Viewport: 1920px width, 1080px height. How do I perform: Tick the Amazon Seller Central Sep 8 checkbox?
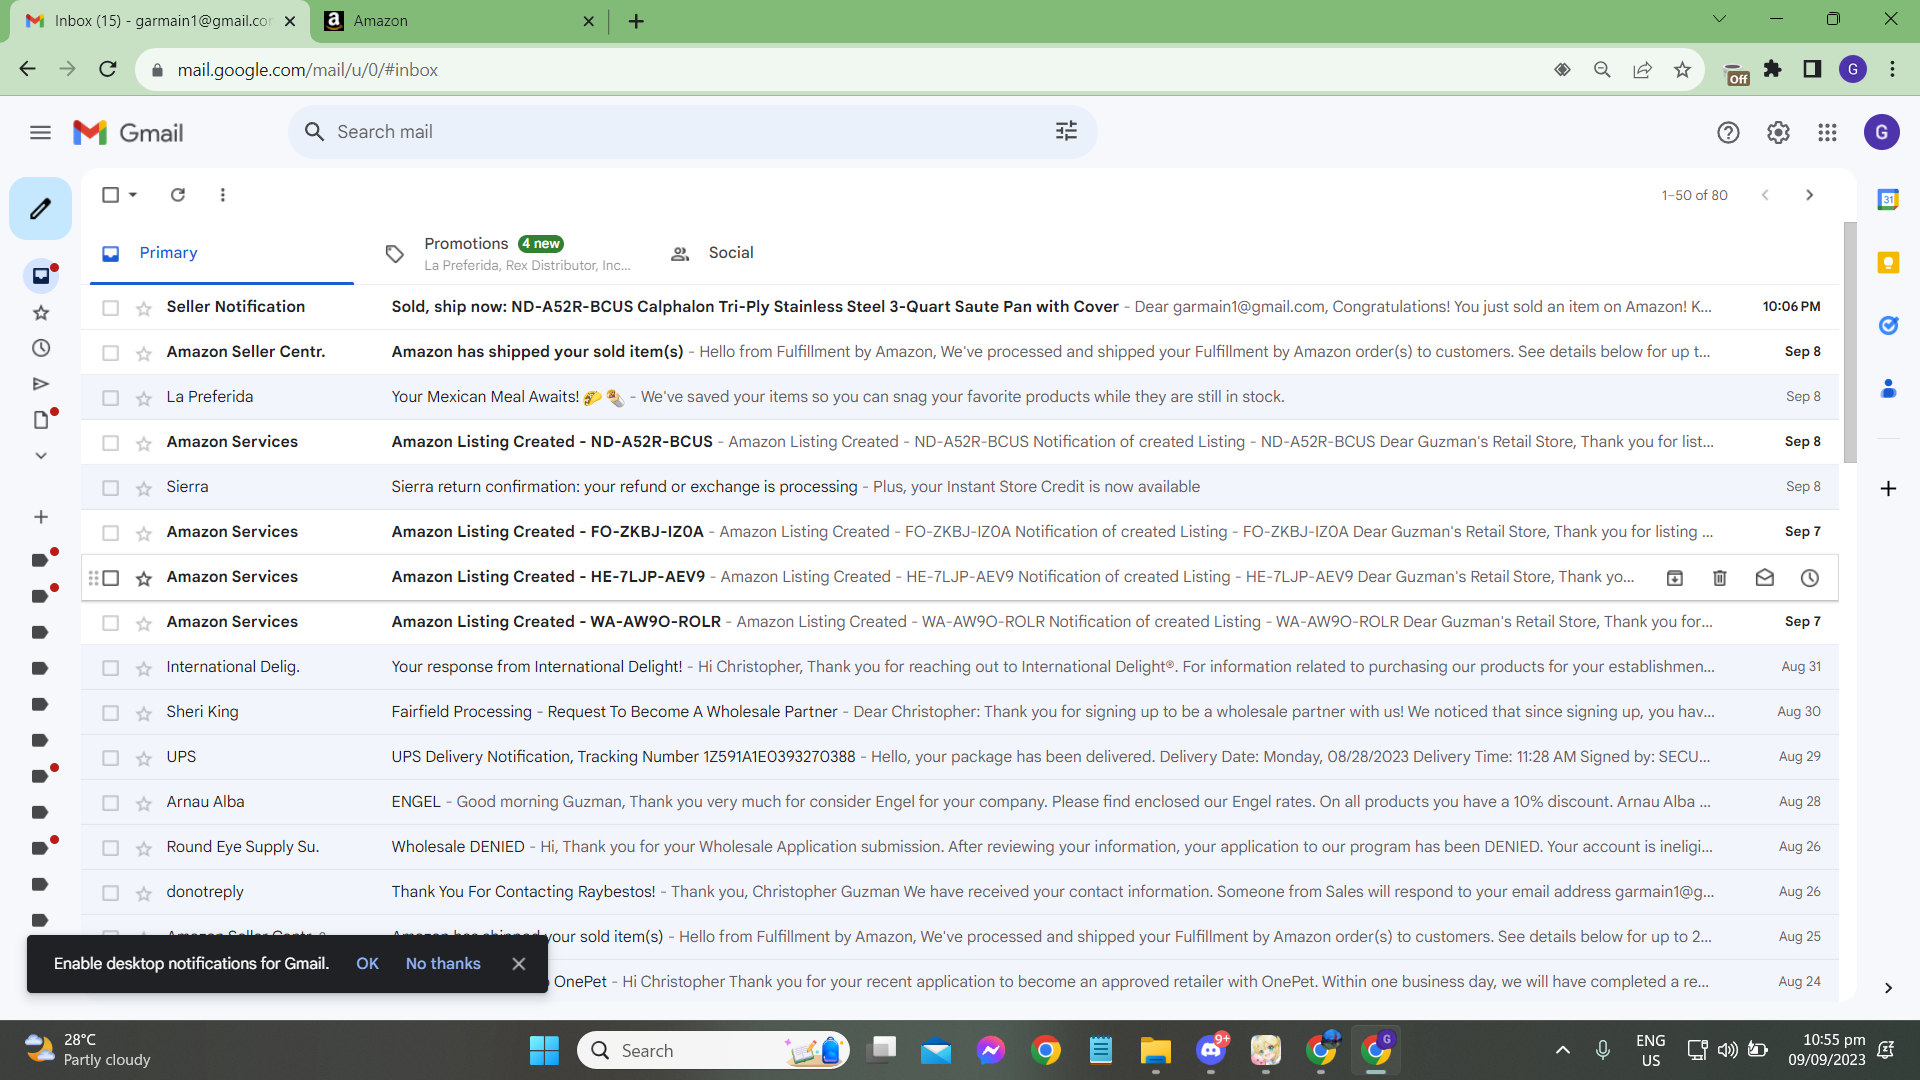click(x=110, y=353)
